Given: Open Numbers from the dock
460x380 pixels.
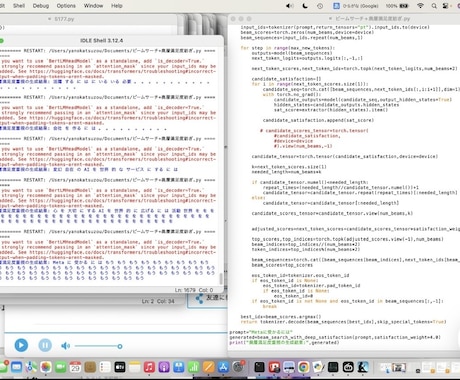Looking at the screenshot, I should click(x=194, y=367).
